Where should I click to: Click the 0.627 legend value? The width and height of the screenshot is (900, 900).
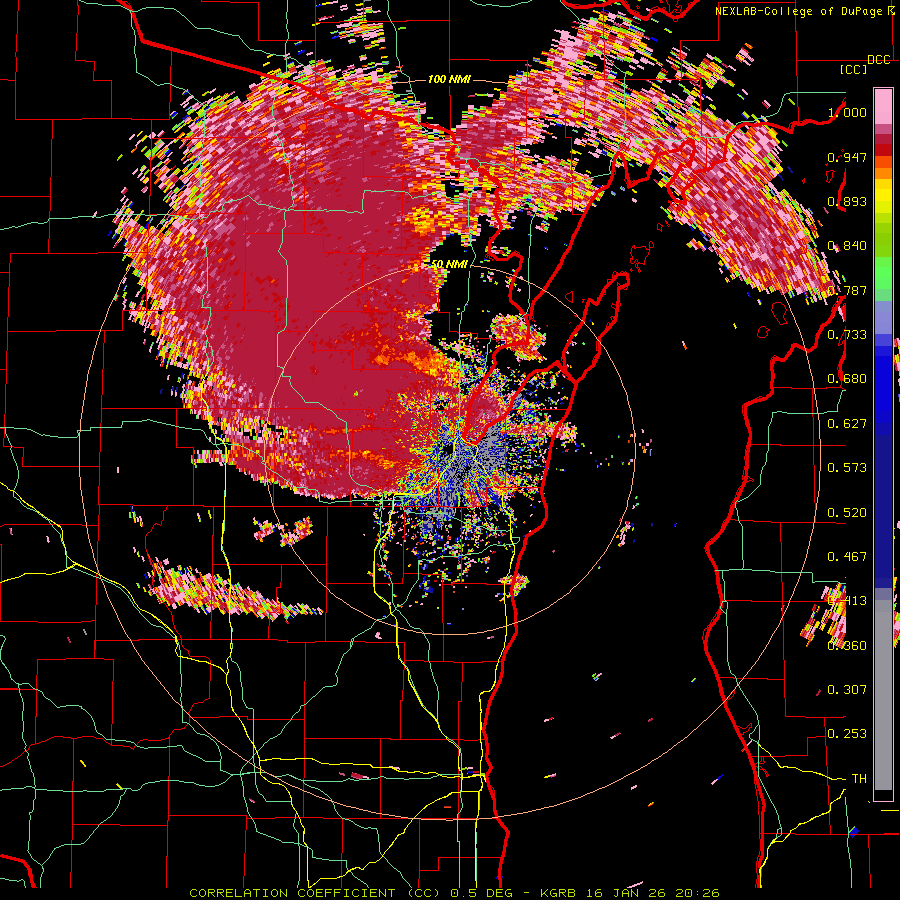point(847,424)
